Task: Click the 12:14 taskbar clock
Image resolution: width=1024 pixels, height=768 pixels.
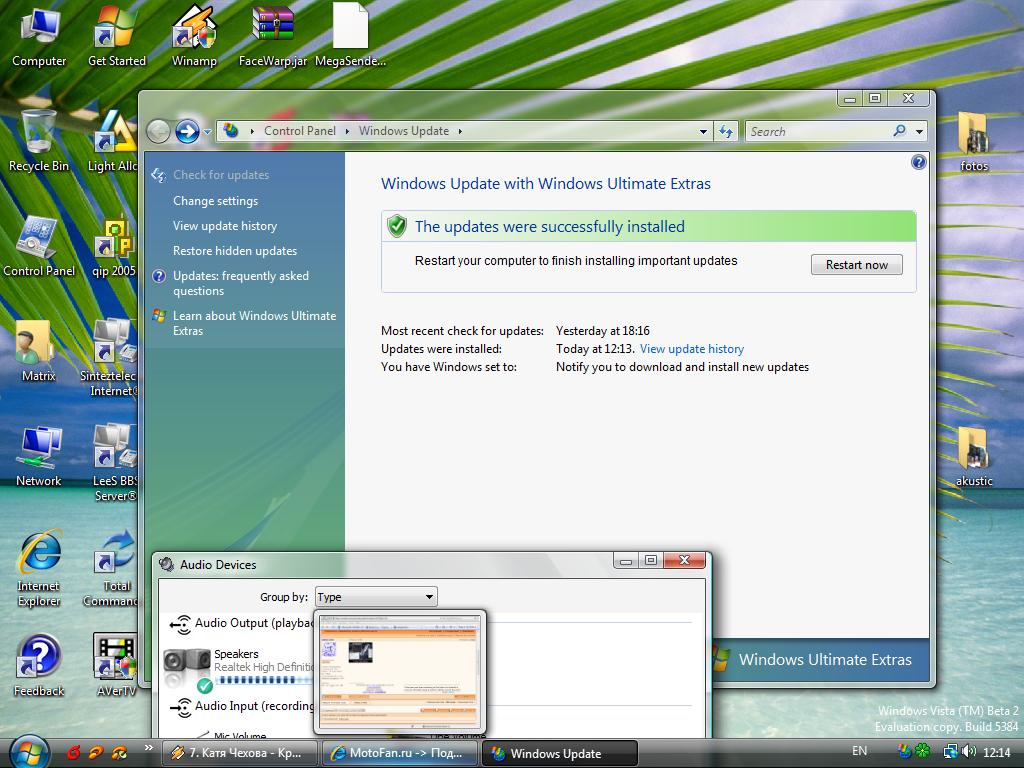Action: pyautogui.click(x=997, y=752)
